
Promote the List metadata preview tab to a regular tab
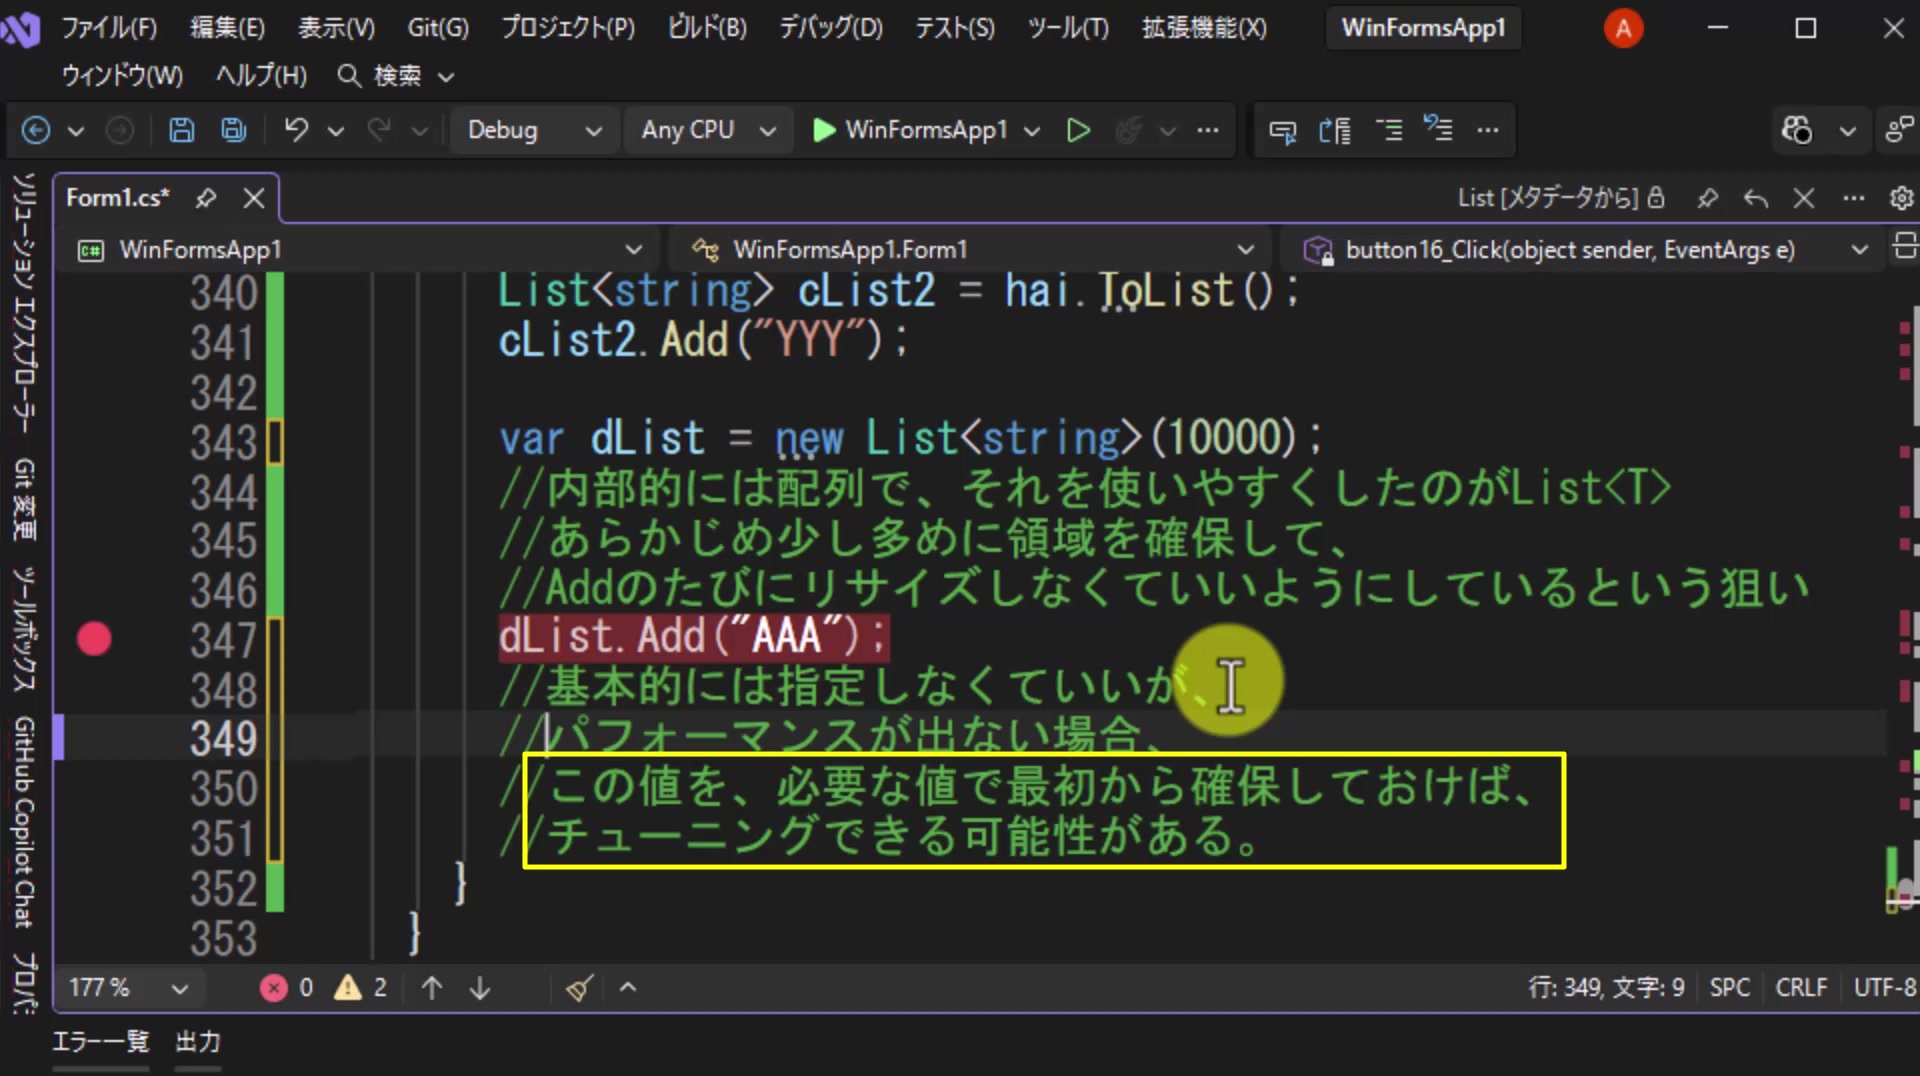tap(1756, 198)
